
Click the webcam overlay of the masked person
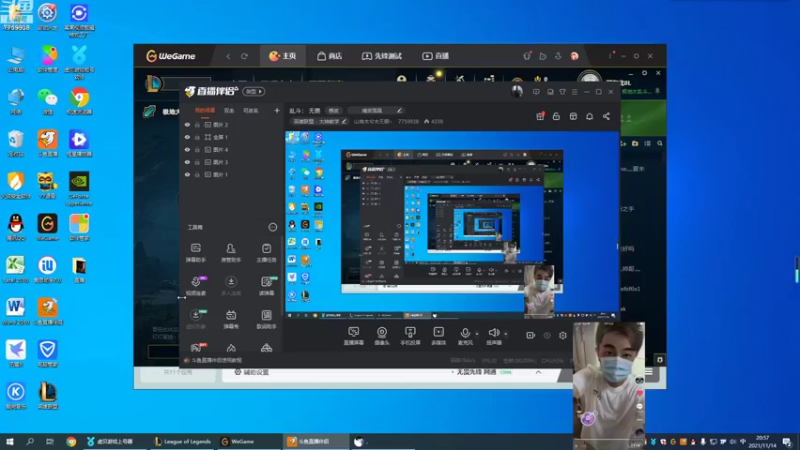click(x=609, y=385)
